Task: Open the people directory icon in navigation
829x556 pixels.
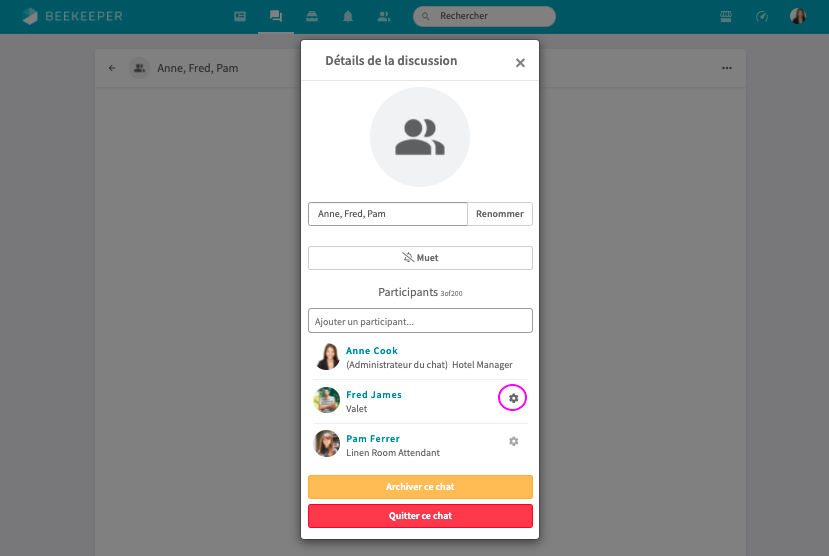Action: pos(384,17)
